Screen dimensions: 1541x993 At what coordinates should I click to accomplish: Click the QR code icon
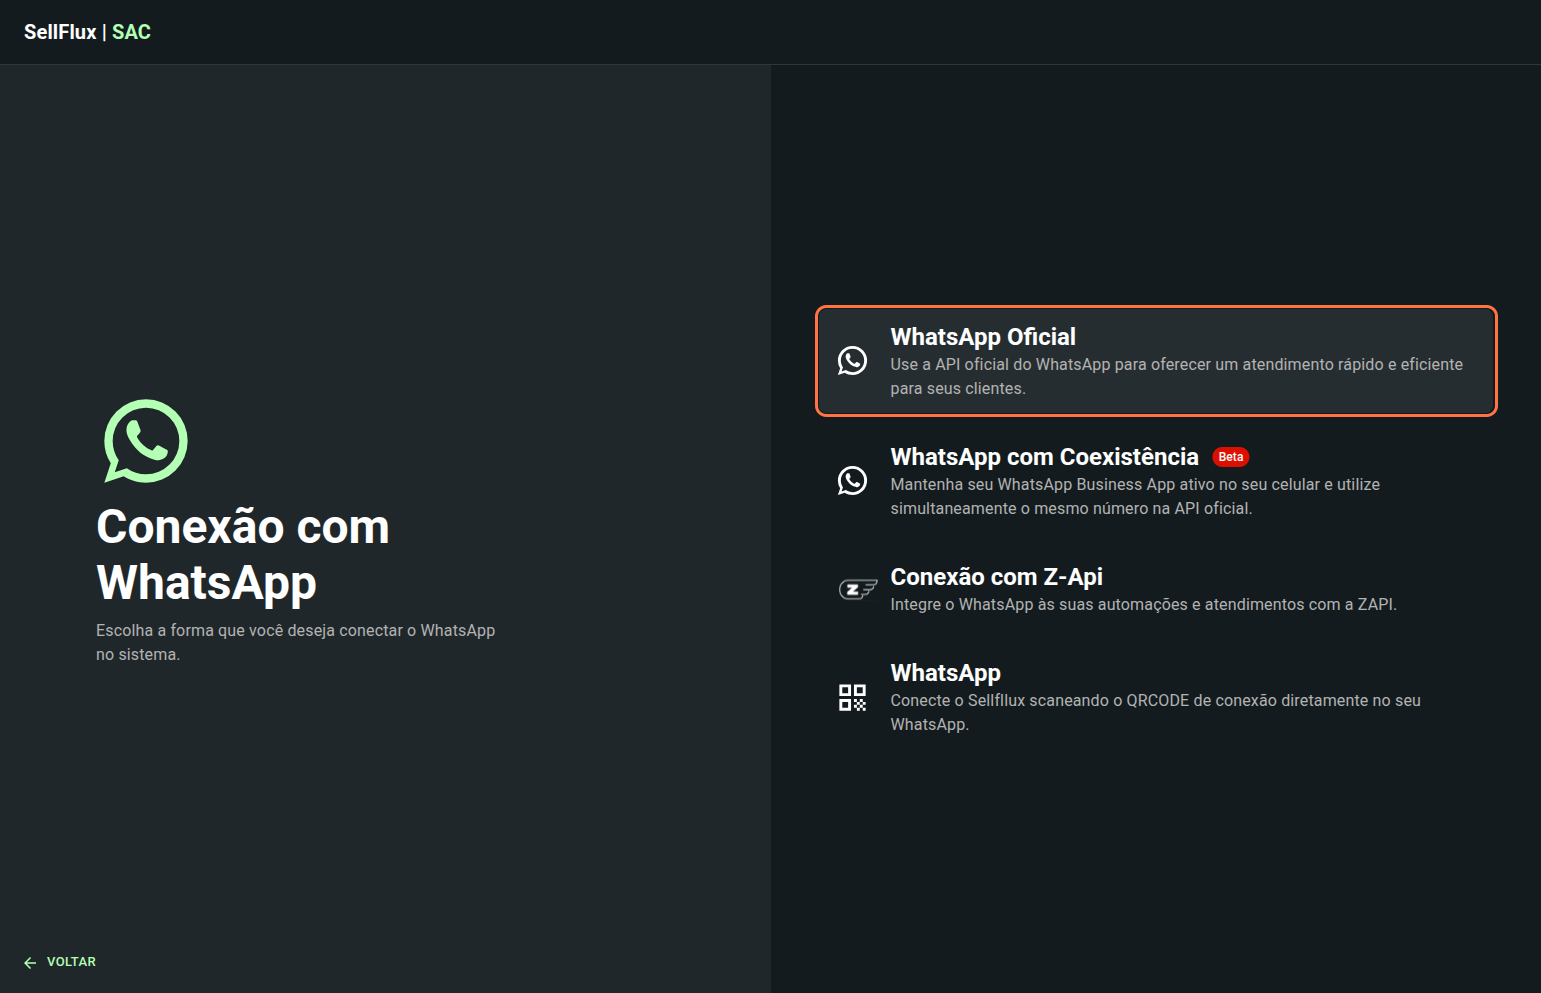pyautogui.click(x=852, y=697)
